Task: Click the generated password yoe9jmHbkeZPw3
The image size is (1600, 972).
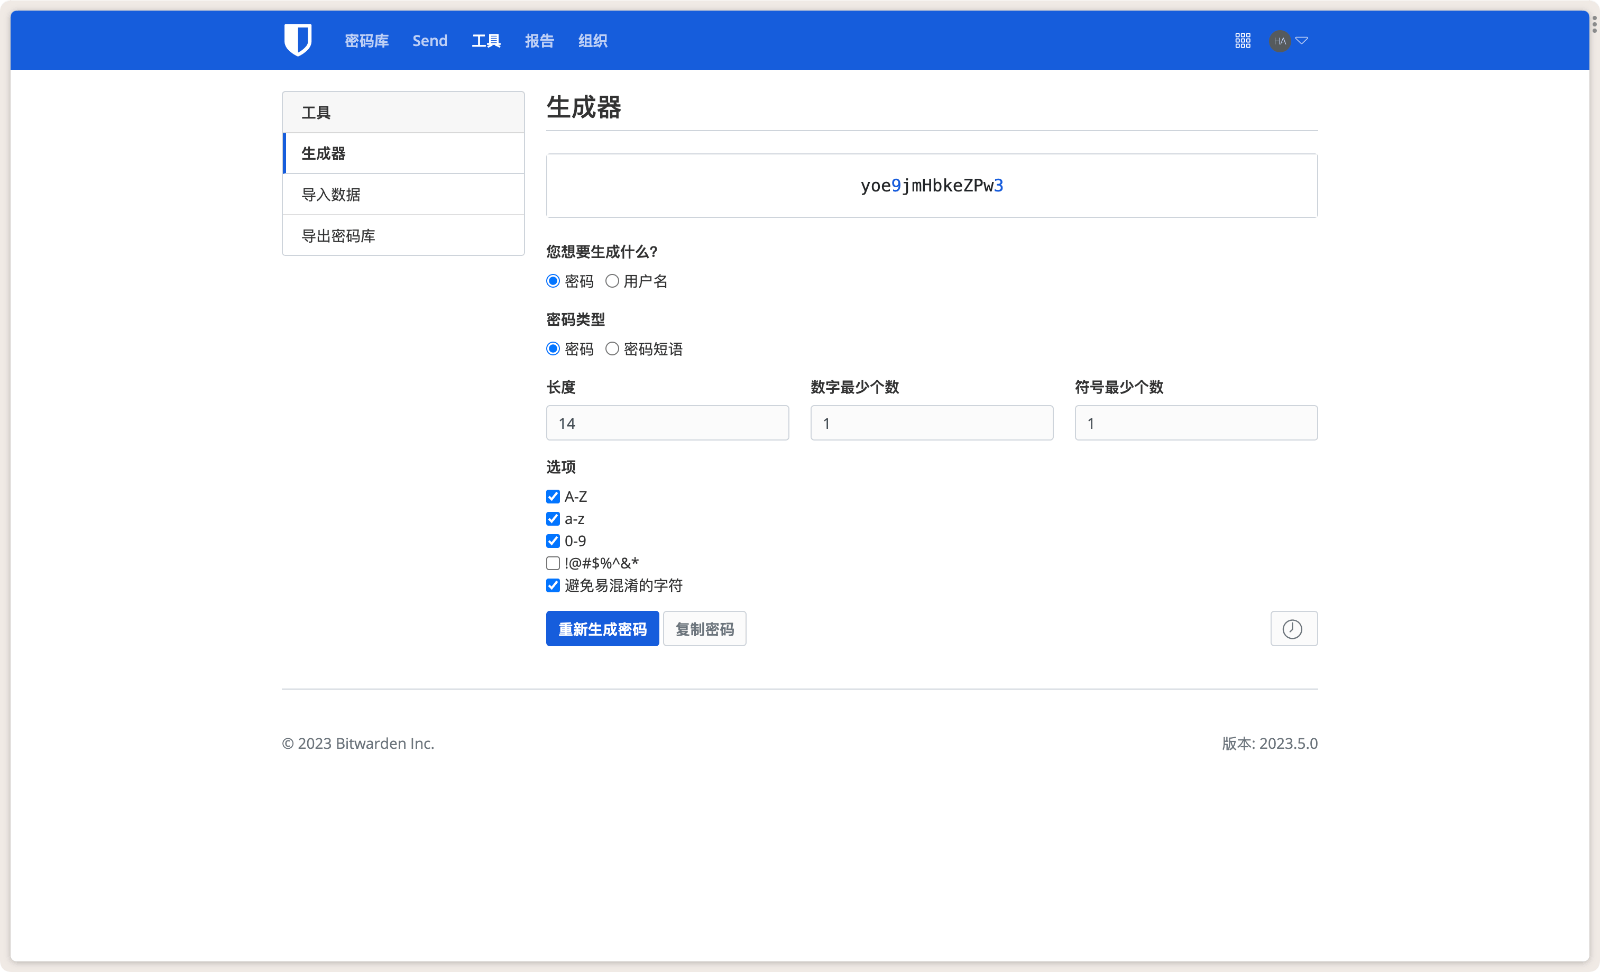Action: 932,186
